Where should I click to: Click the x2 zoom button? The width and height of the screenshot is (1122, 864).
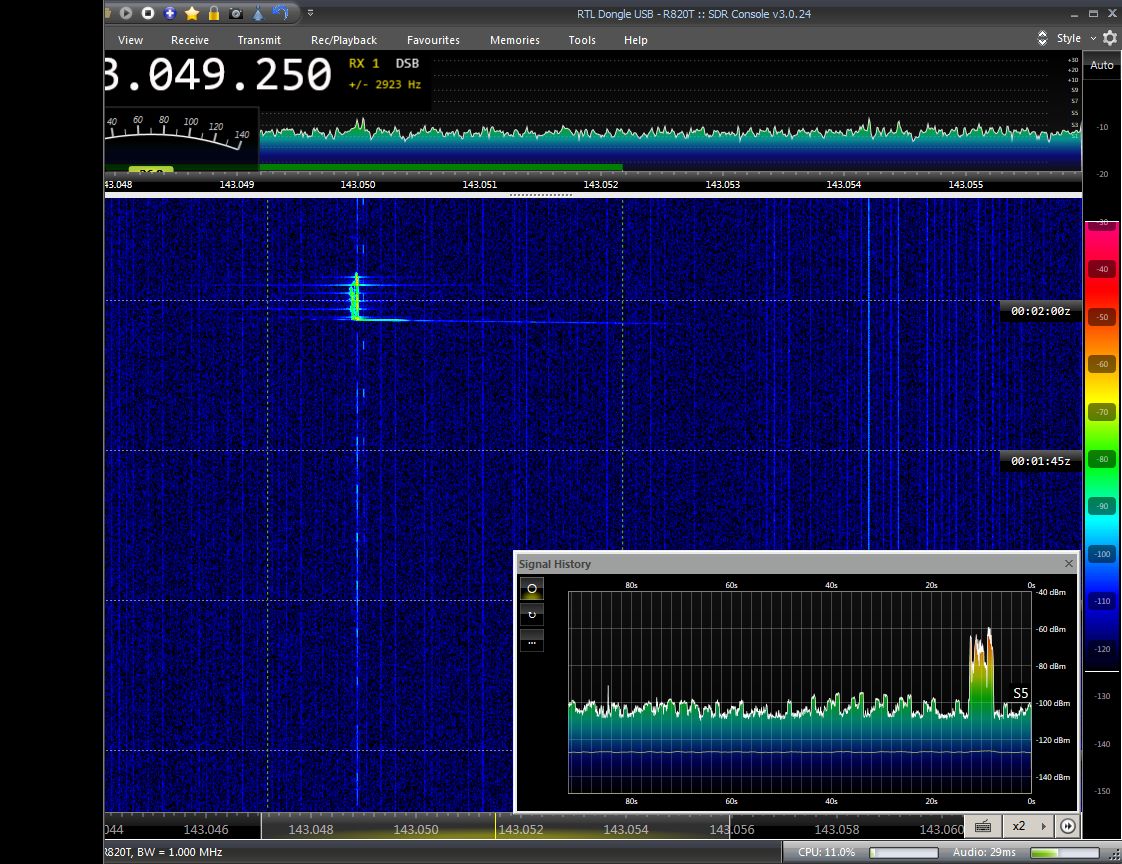tap(1019, 826)
